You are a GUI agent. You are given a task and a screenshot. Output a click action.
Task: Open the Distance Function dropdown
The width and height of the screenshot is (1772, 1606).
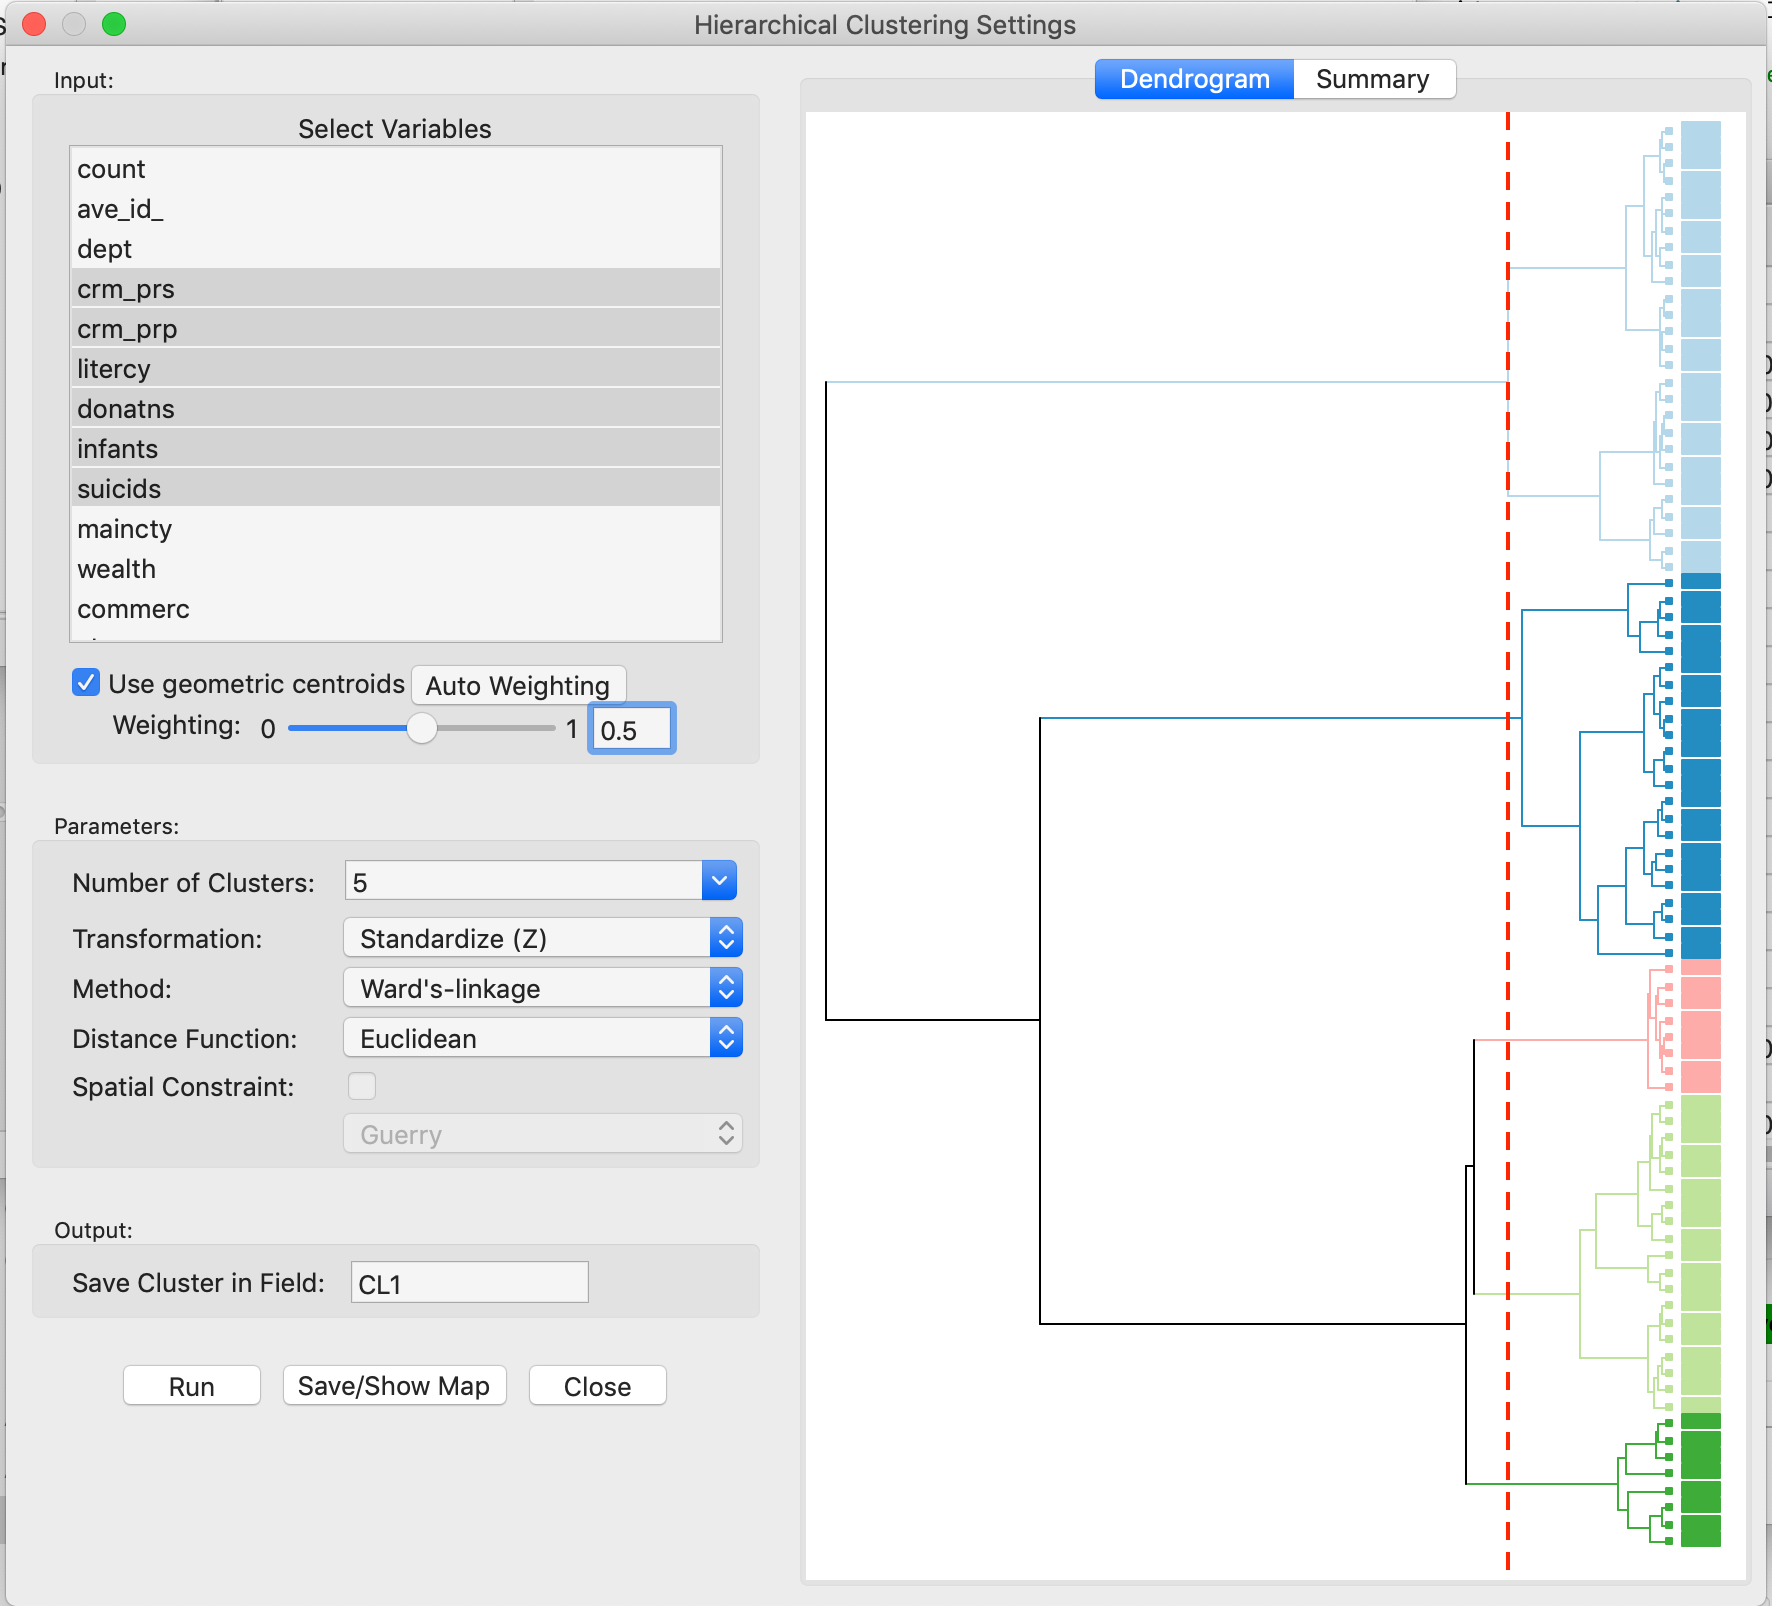[x=727, y=1037]
